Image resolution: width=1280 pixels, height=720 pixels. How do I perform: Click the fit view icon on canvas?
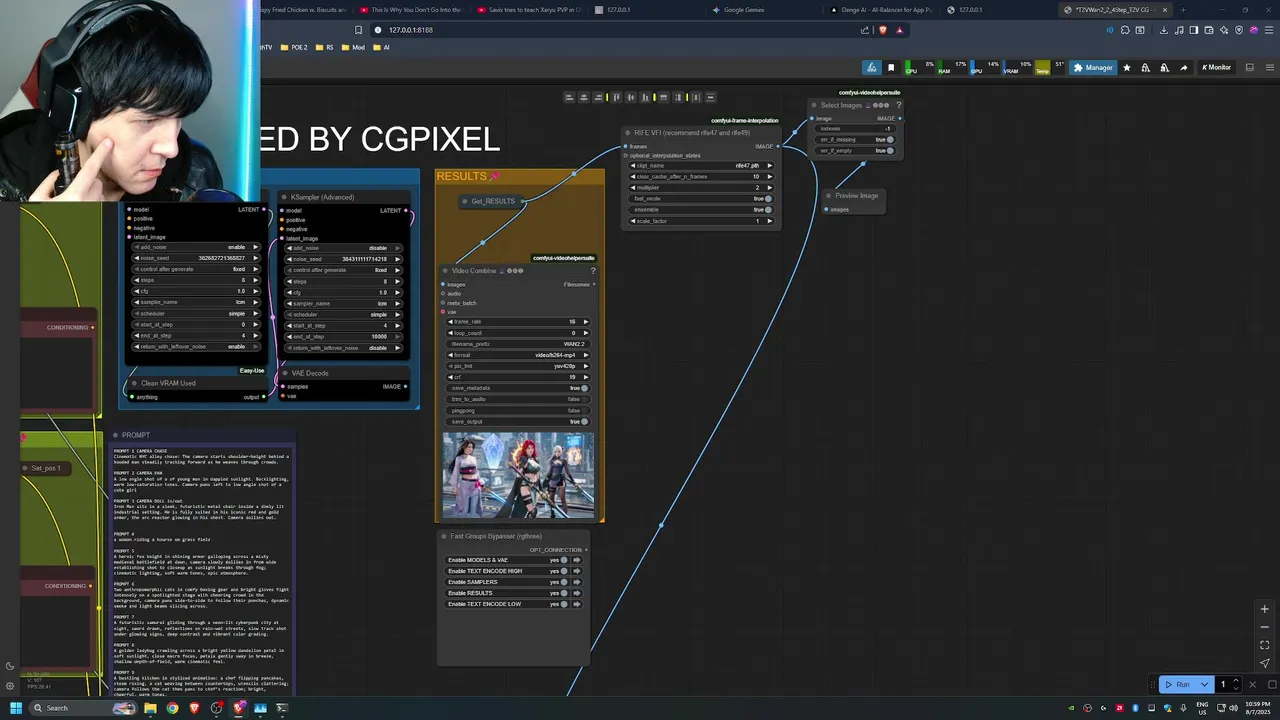coord(1265,645)
